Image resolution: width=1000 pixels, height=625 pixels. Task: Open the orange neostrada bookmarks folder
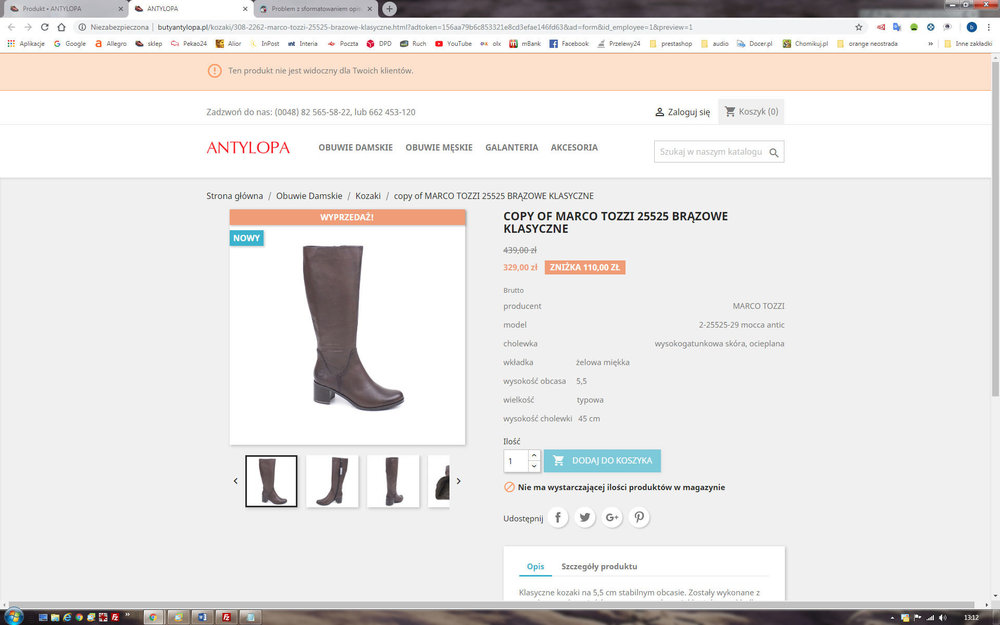click(x=867, y=43)
